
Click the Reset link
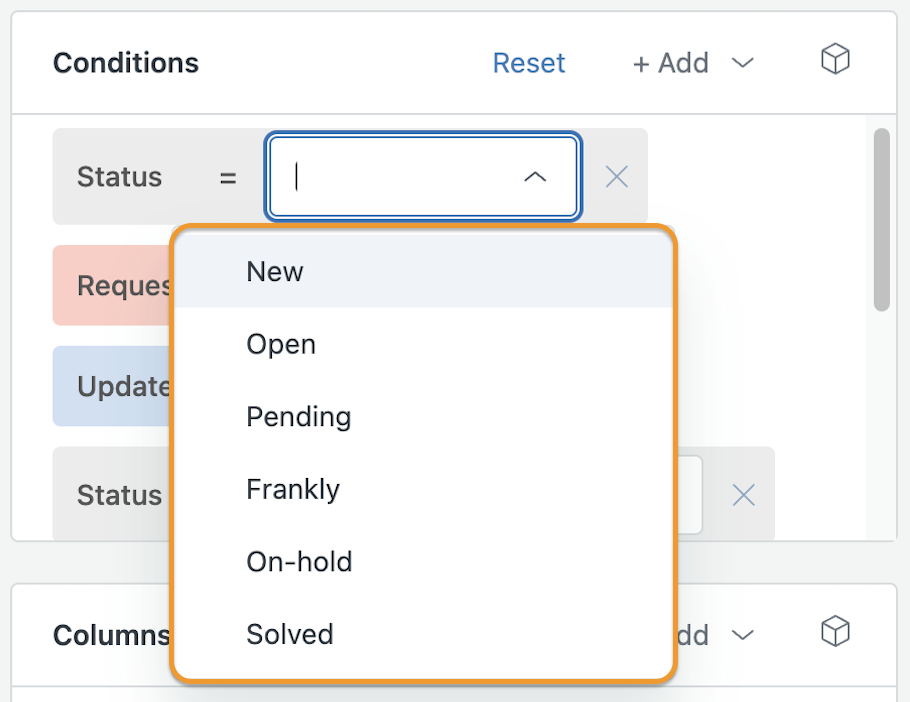529,63
